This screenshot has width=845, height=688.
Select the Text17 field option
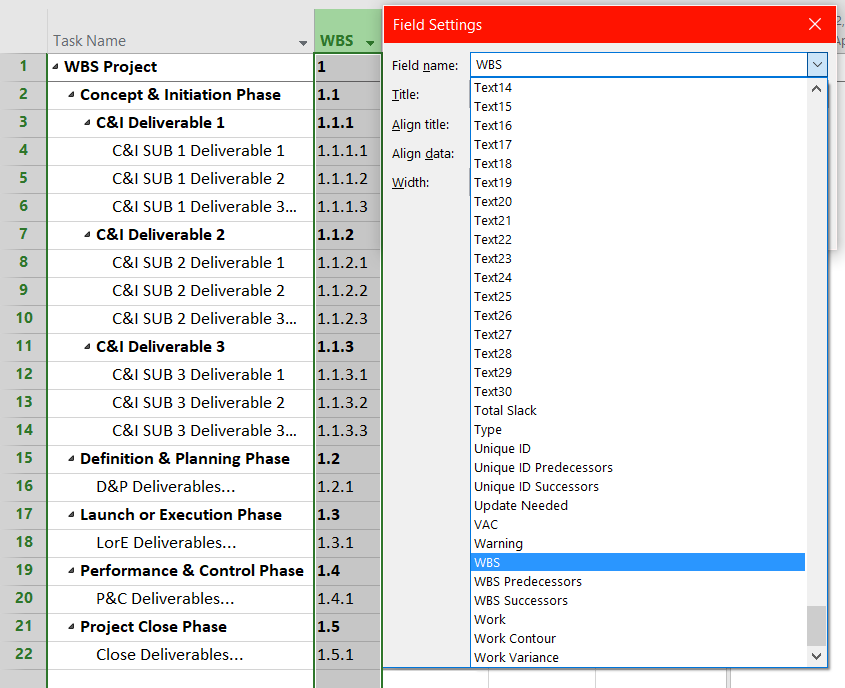(638, 144)
